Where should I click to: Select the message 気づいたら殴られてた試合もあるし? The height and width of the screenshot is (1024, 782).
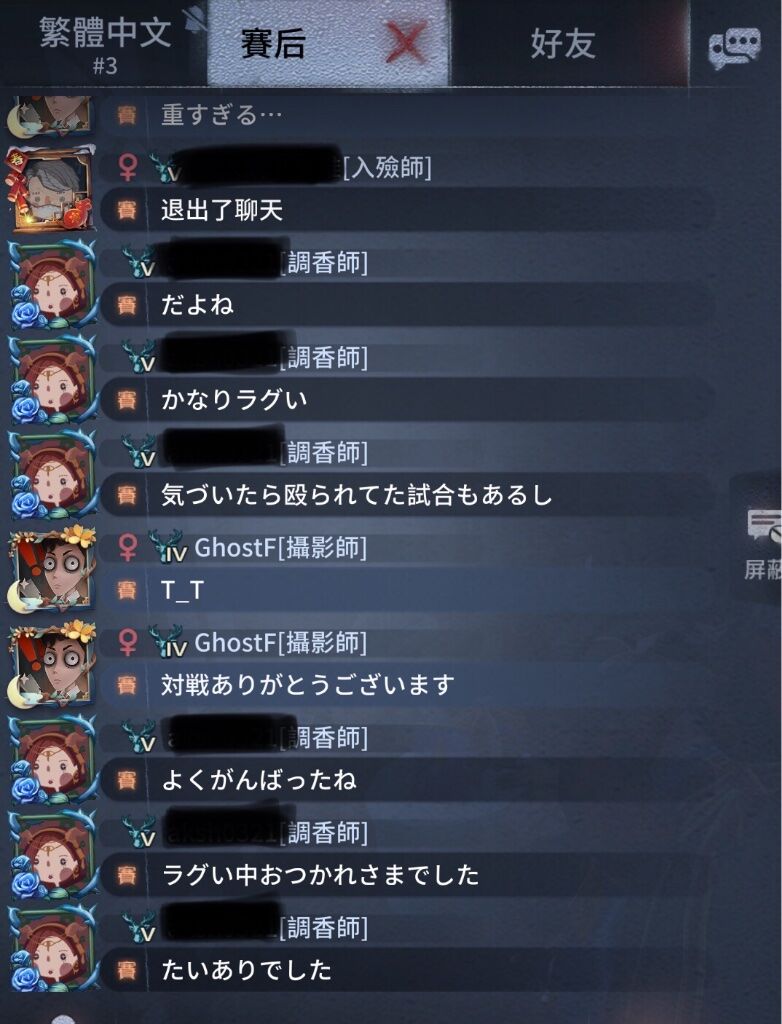tap(357, 495)
